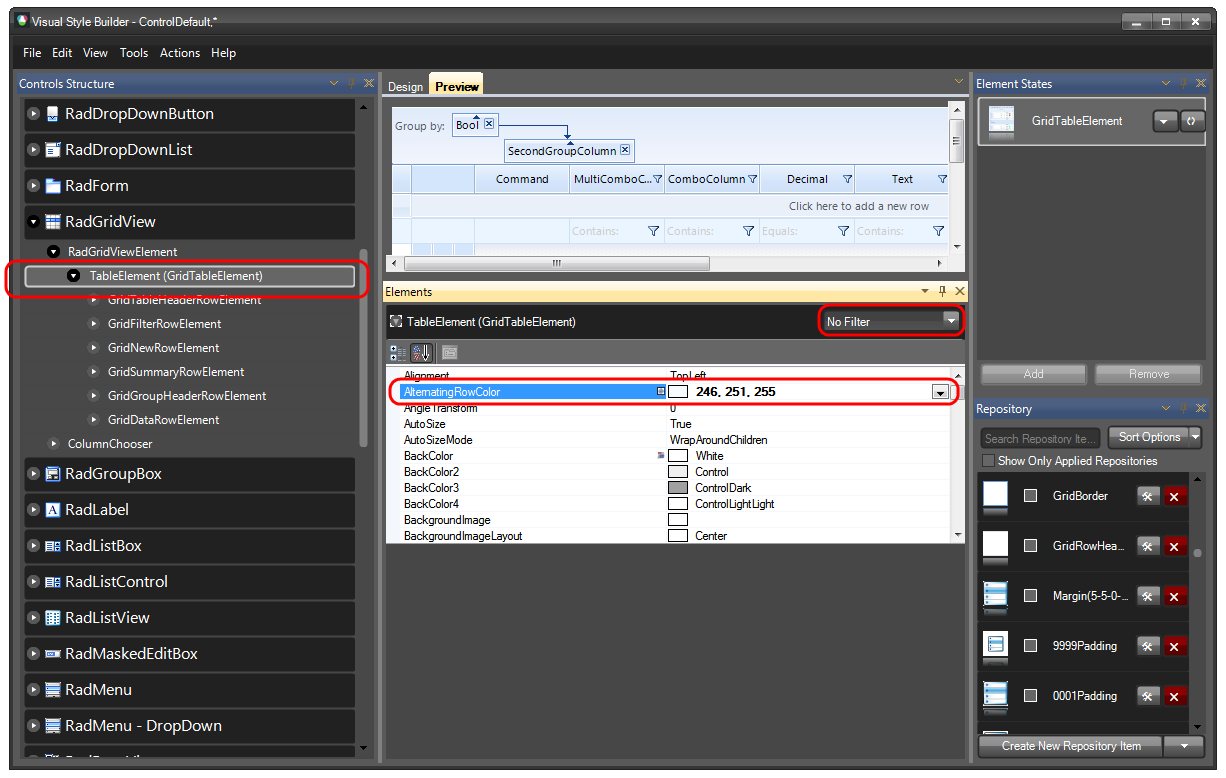1226x778 pixels.
Task: Click the Remove button in Element States
Action: [x=1148, y=374]
